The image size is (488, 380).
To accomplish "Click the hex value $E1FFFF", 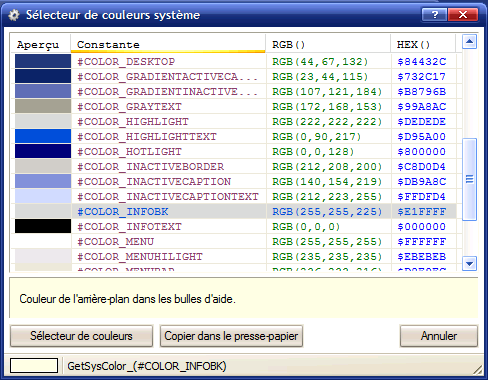I will (x=421, y=212).
